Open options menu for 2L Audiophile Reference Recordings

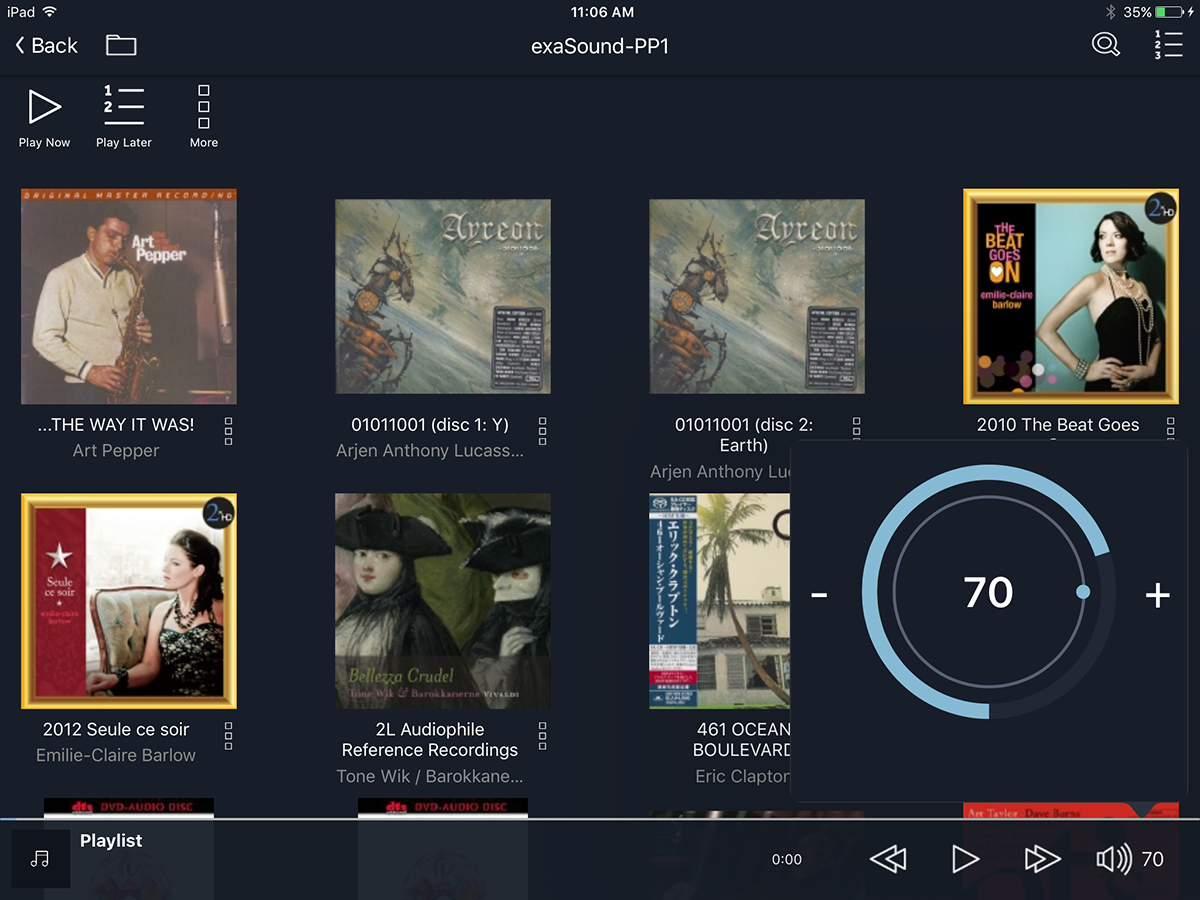coord(543,736)
